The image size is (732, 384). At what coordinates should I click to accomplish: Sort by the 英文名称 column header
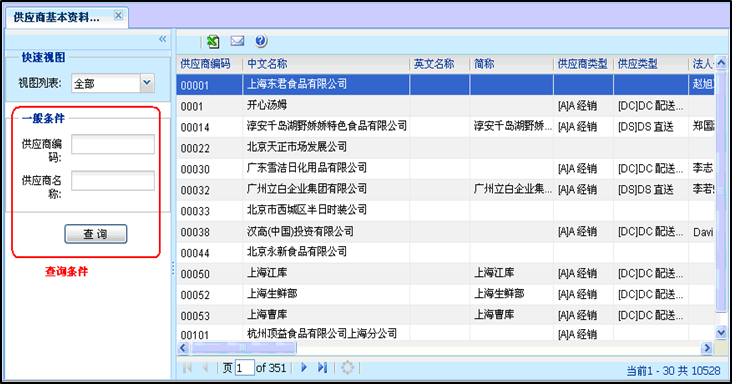click(440, 64)
